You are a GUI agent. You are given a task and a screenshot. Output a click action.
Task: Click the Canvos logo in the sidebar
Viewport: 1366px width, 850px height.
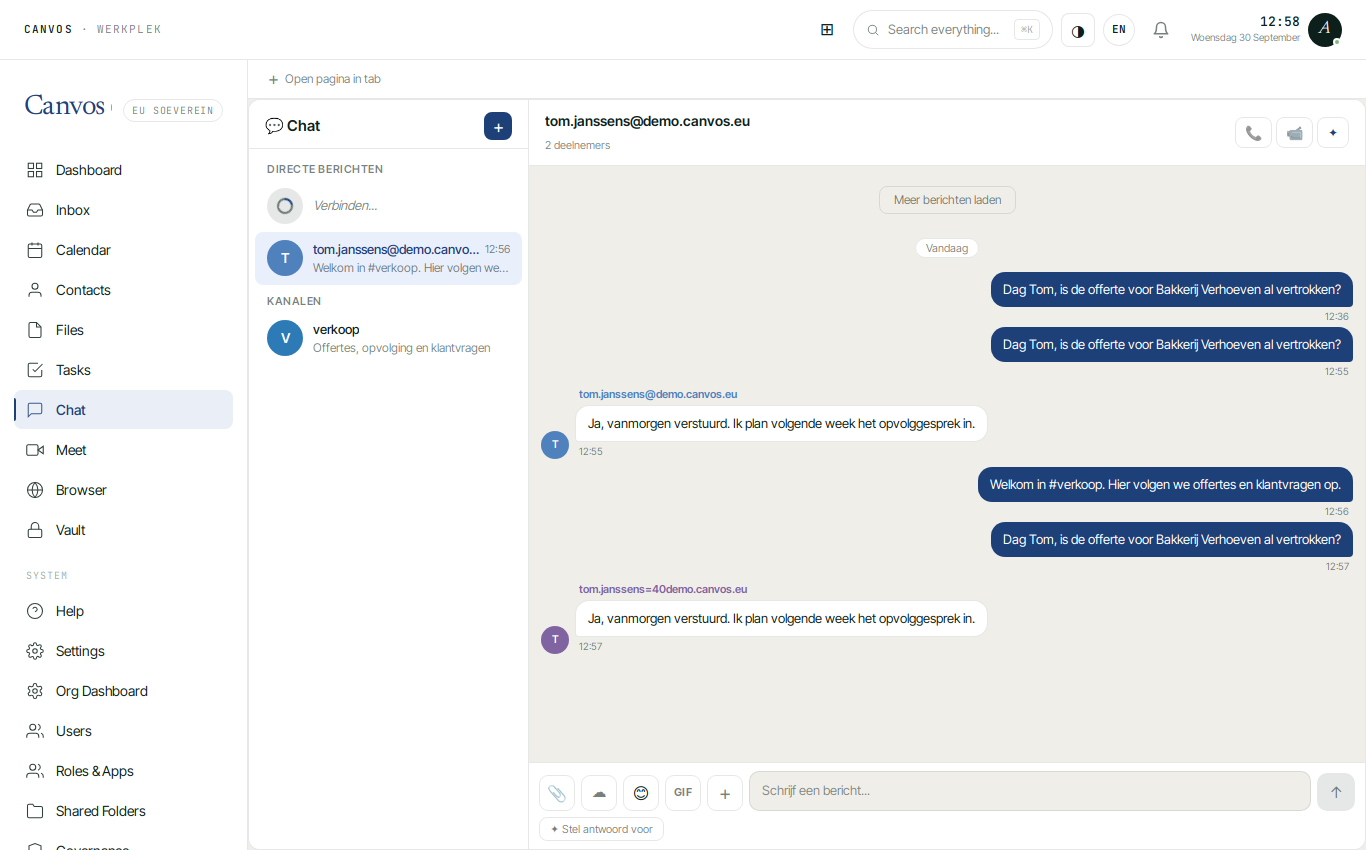click(65, 106)
